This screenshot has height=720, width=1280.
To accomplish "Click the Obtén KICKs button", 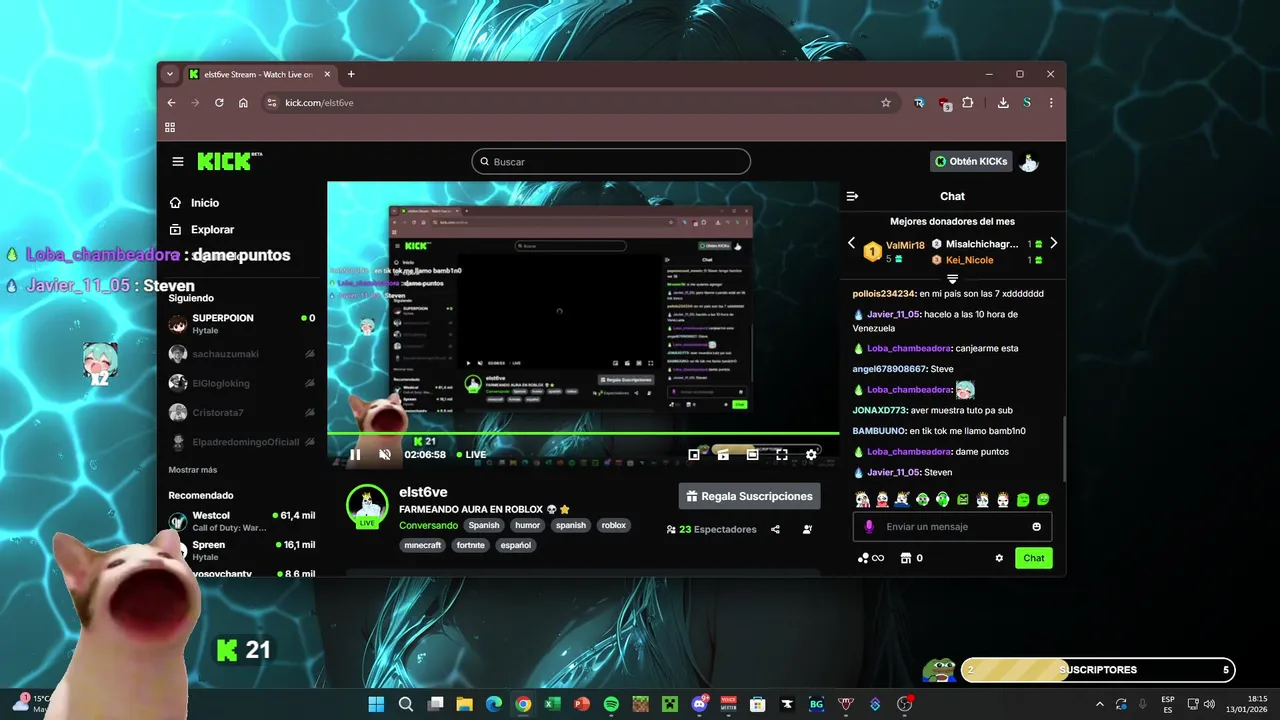I will coord(971,161).
